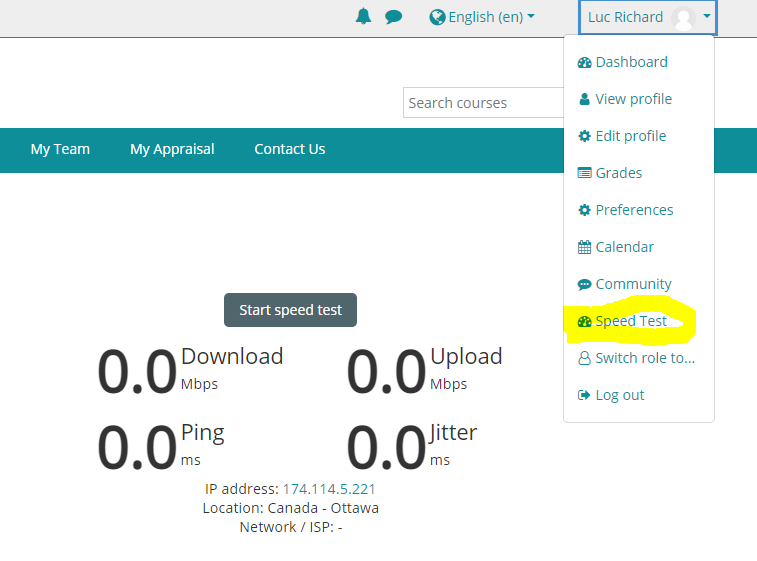This screenshot has height=561, width=757.
Task: Click the IP address 174.114.5.221 link
Action: tap(329, 489)
